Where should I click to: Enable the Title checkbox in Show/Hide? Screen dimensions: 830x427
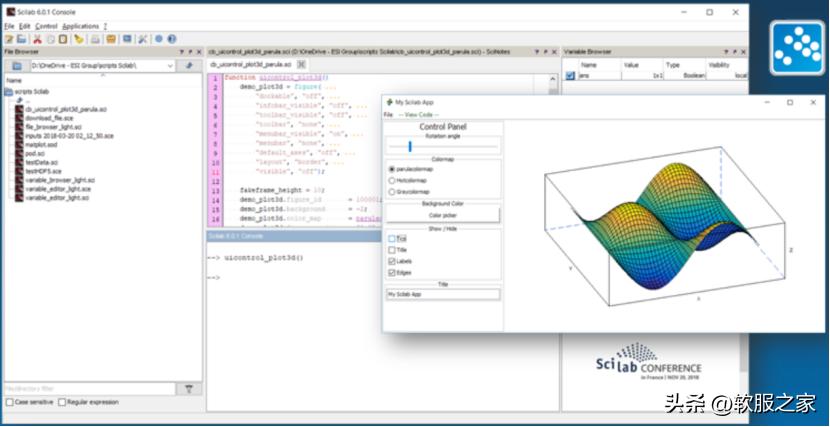click(392, 250)
